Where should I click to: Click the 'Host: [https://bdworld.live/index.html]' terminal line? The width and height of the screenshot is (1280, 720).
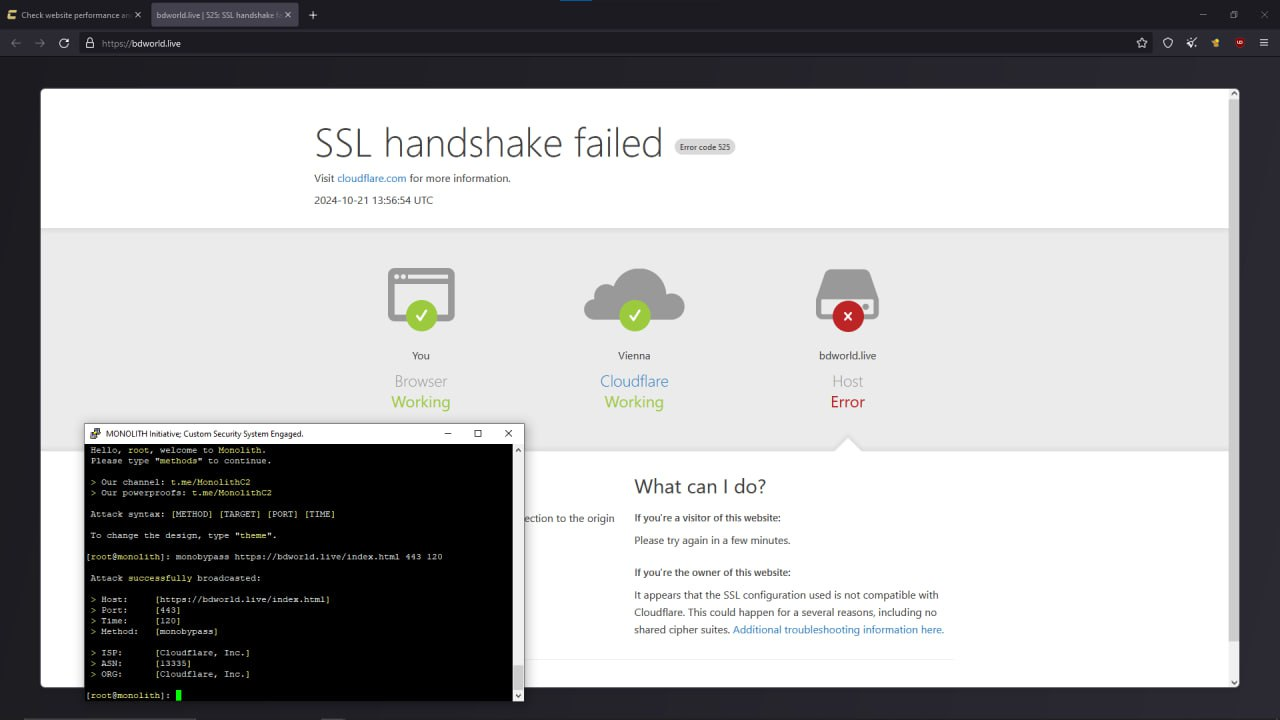(210, 599)
